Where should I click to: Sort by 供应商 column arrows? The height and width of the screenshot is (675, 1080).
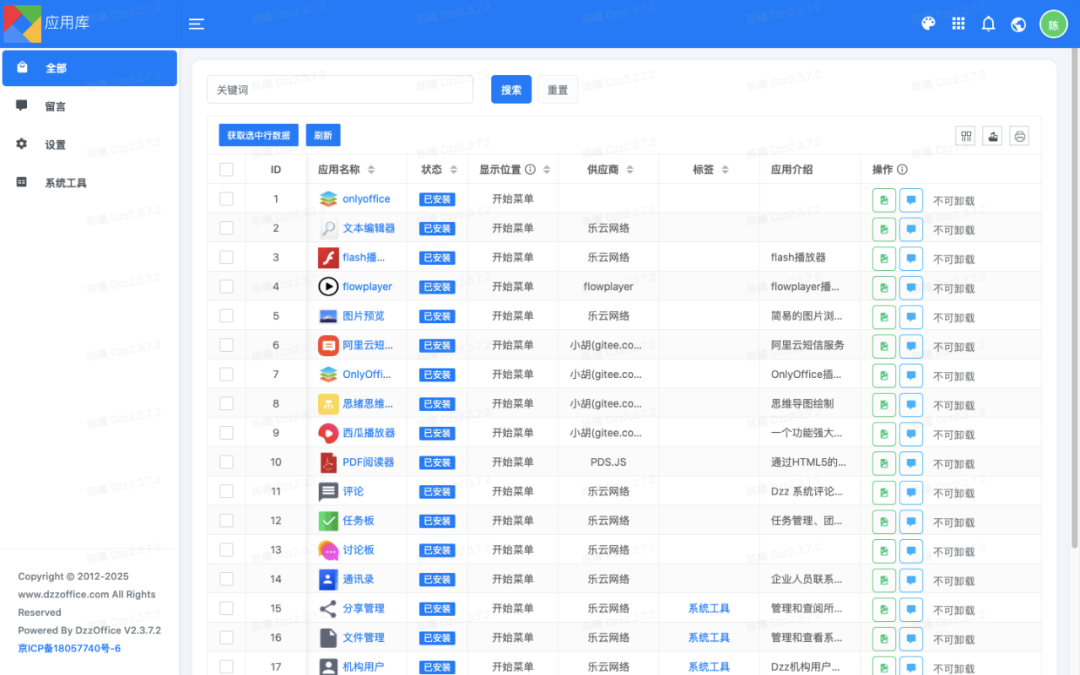point(630,169)
